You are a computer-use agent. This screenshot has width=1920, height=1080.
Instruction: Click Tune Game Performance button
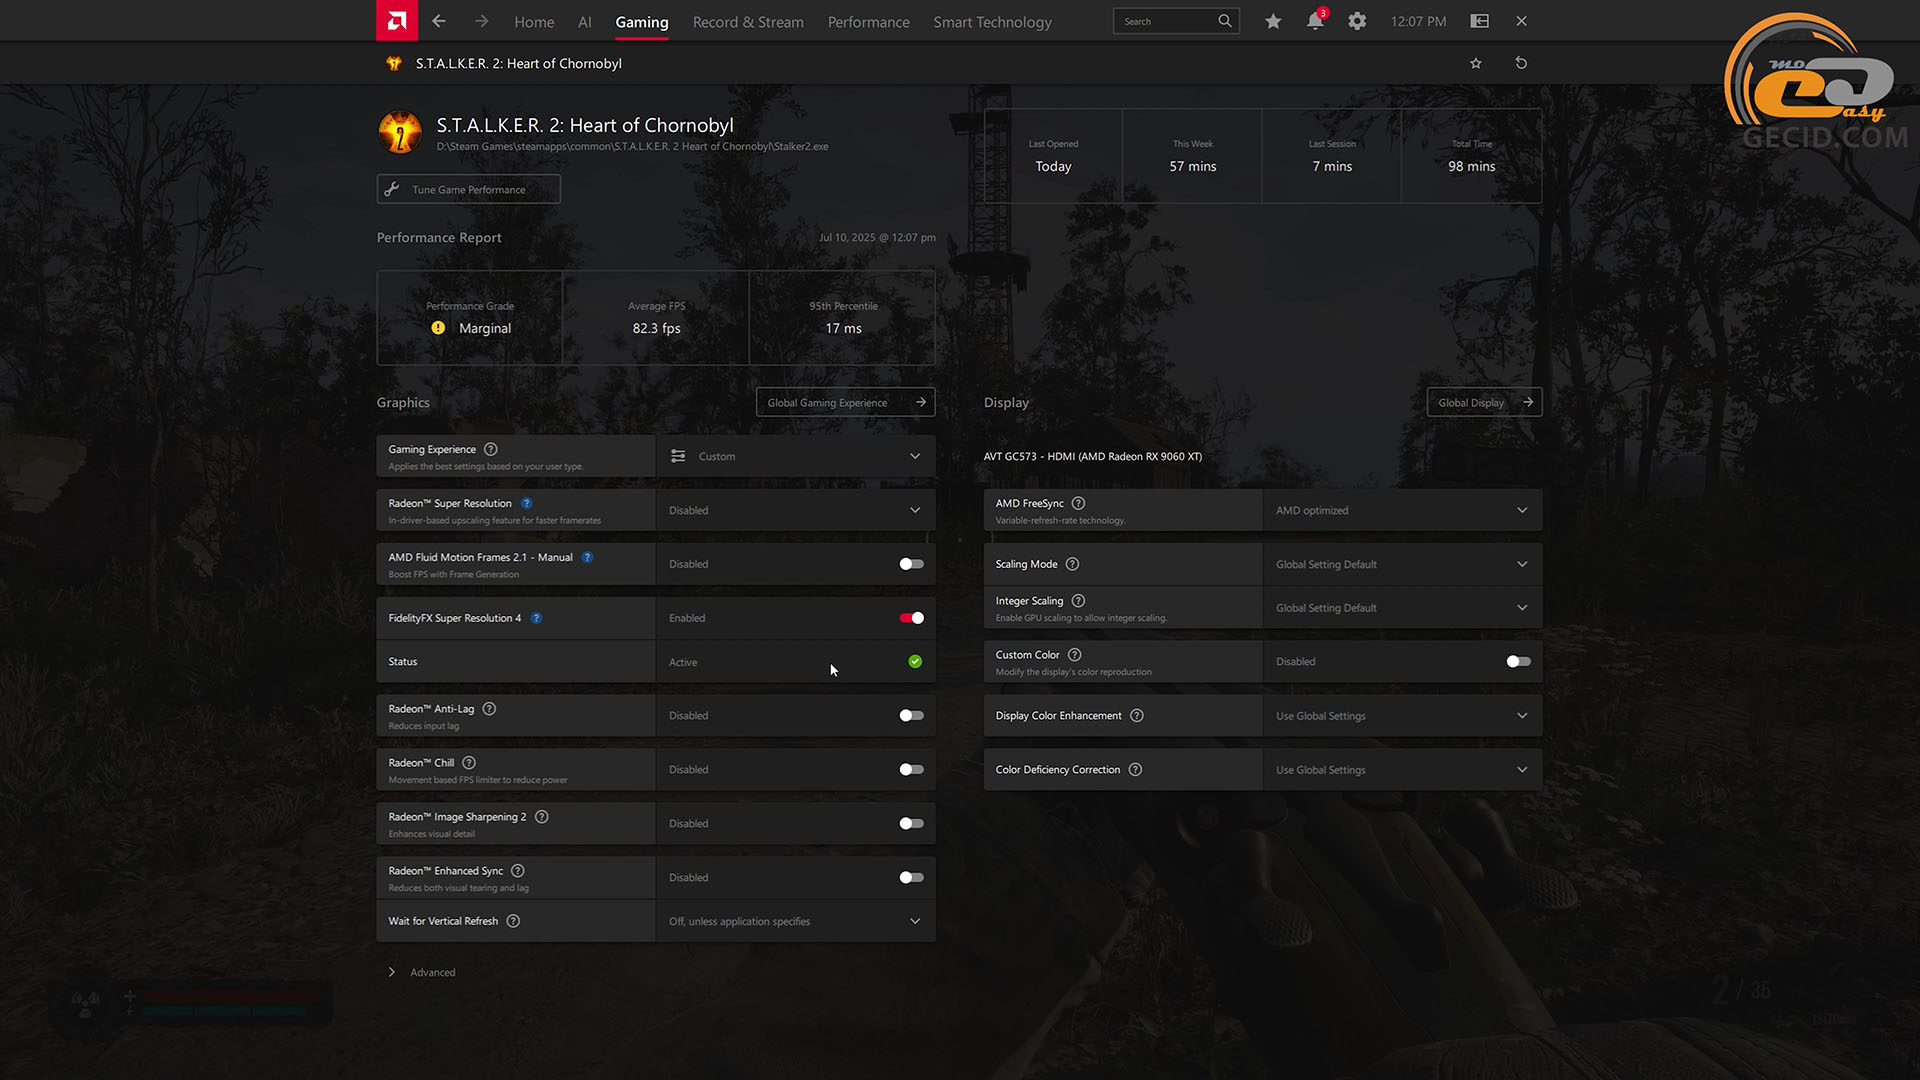click(469, 189)
